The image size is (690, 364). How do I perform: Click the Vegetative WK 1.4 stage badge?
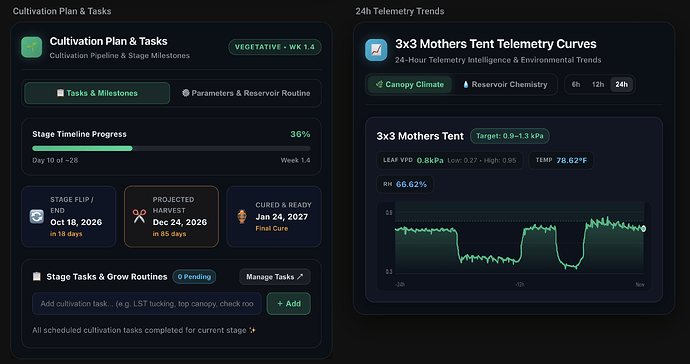(275, 47)
